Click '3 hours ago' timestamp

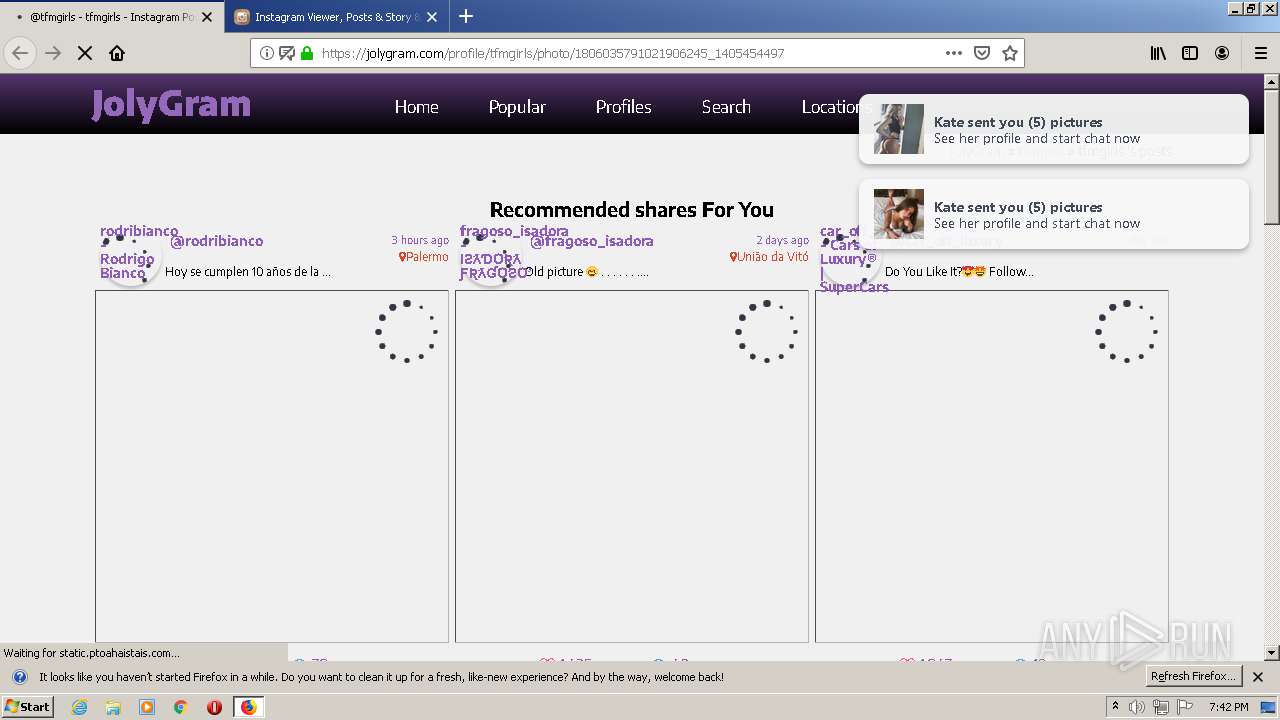coord(420,240)
